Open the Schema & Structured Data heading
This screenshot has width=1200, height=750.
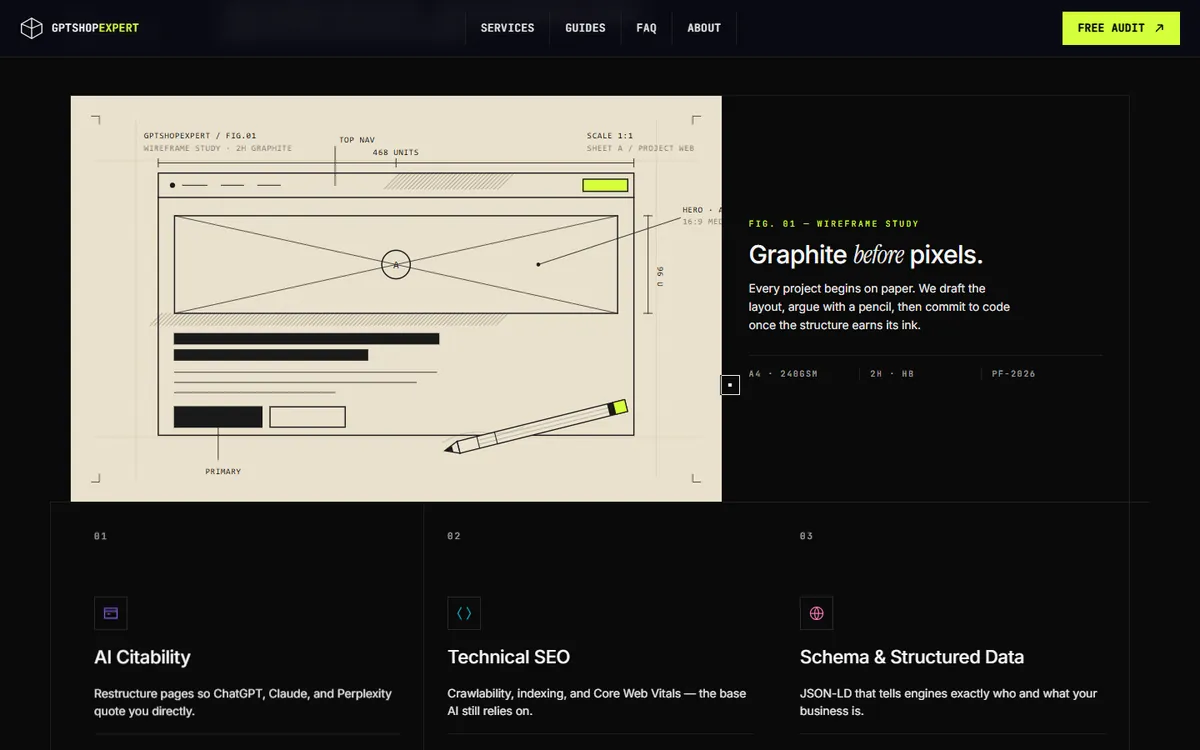[x=912, y=657]
